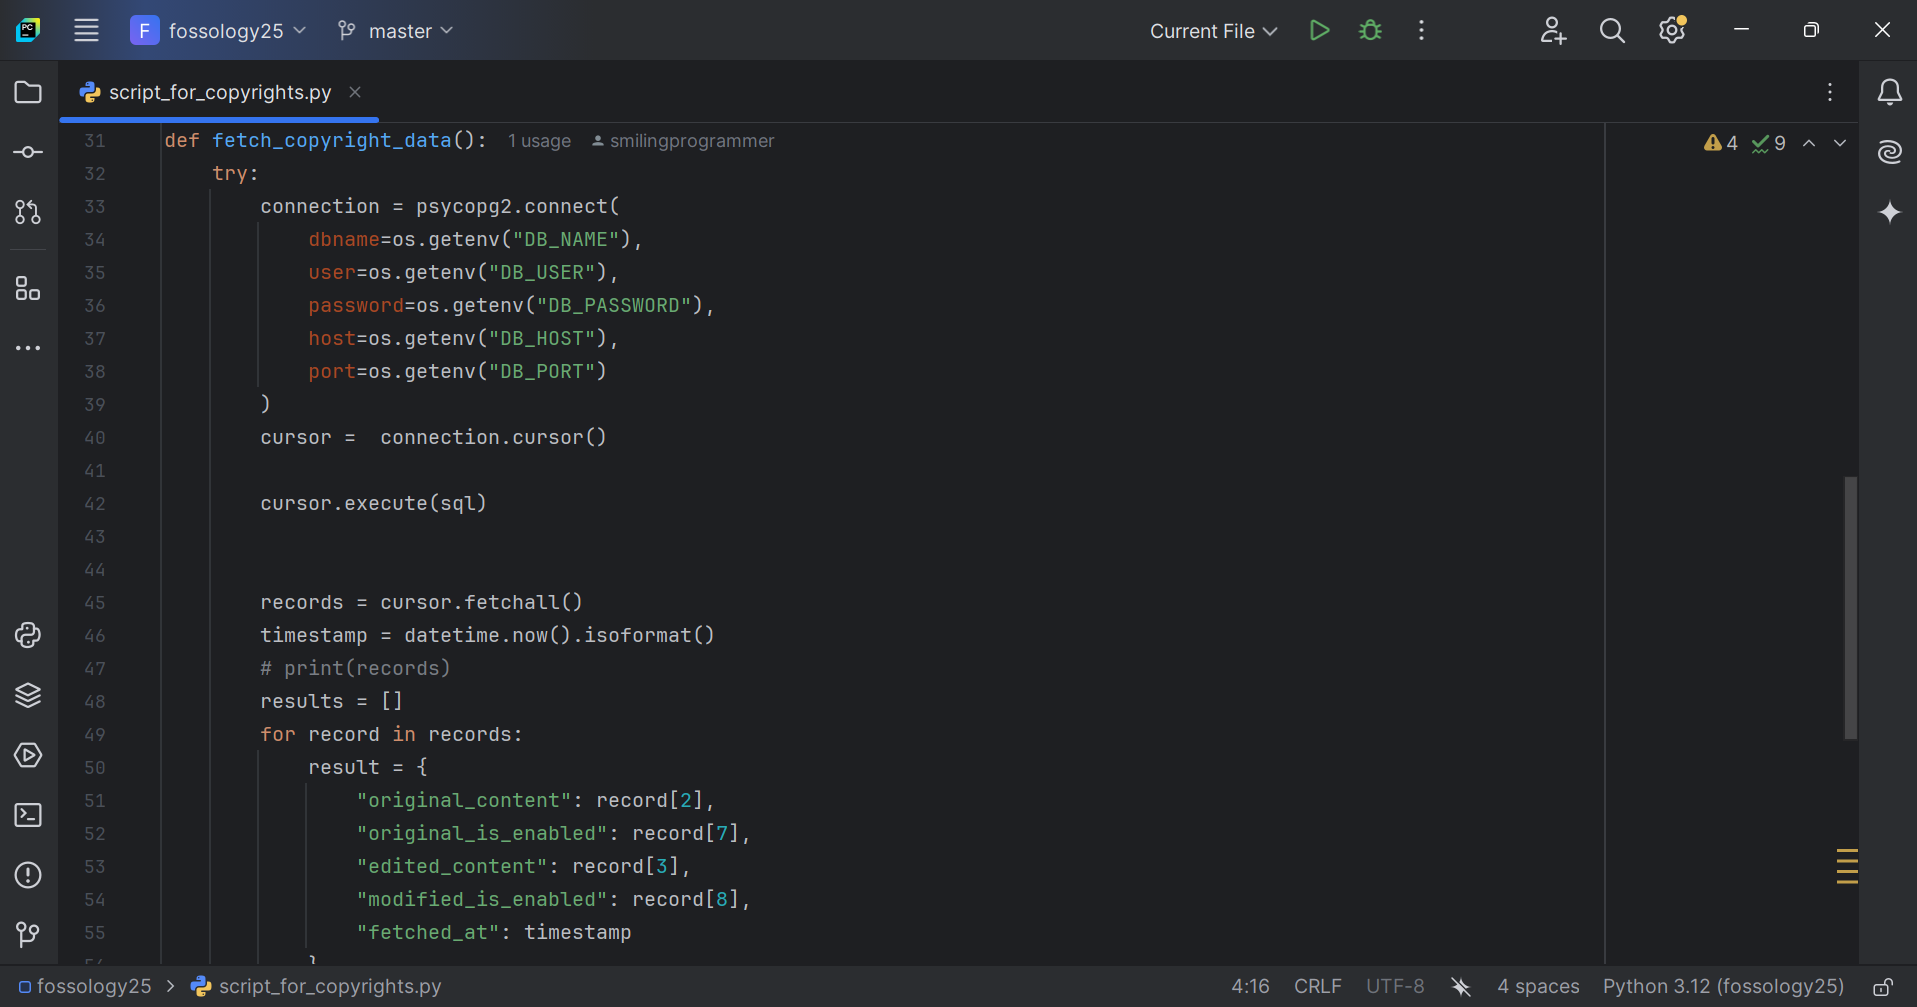
Task: Open Python 3.12 interpreter selector
Action: 1723,986
